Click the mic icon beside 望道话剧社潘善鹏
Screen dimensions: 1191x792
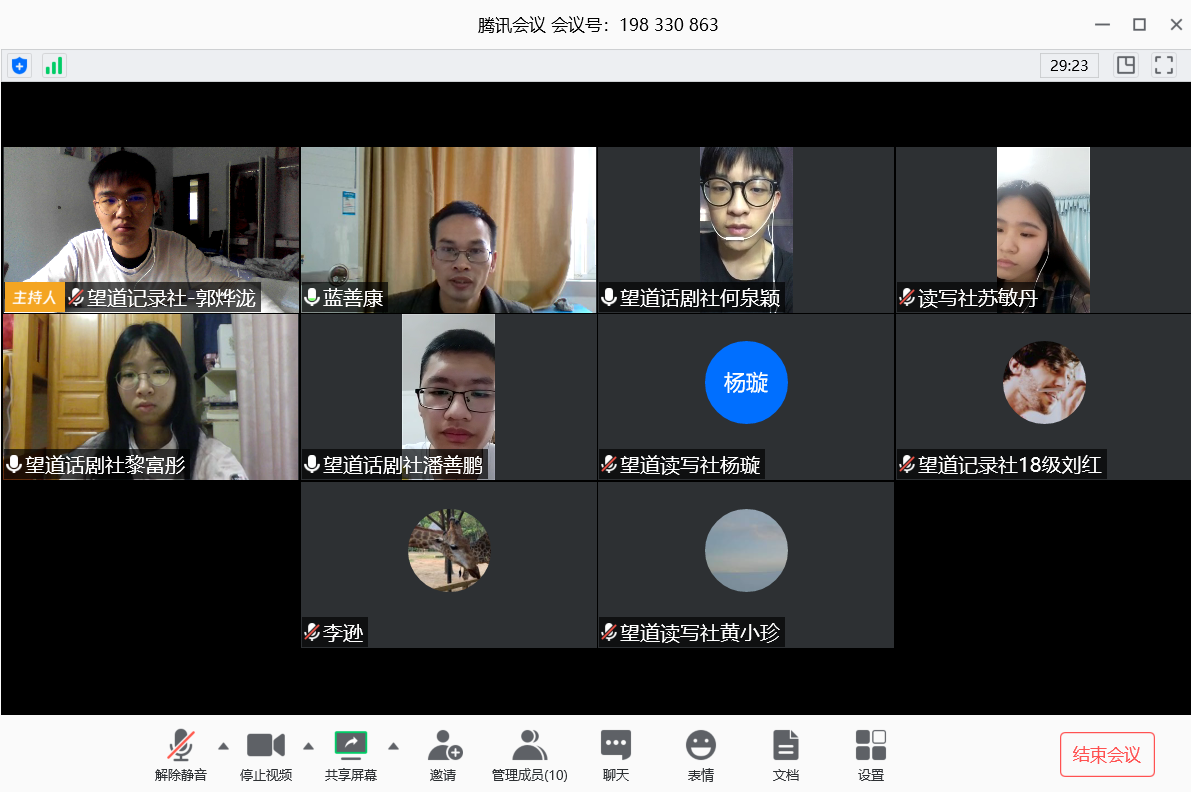[x=311, y=464]
